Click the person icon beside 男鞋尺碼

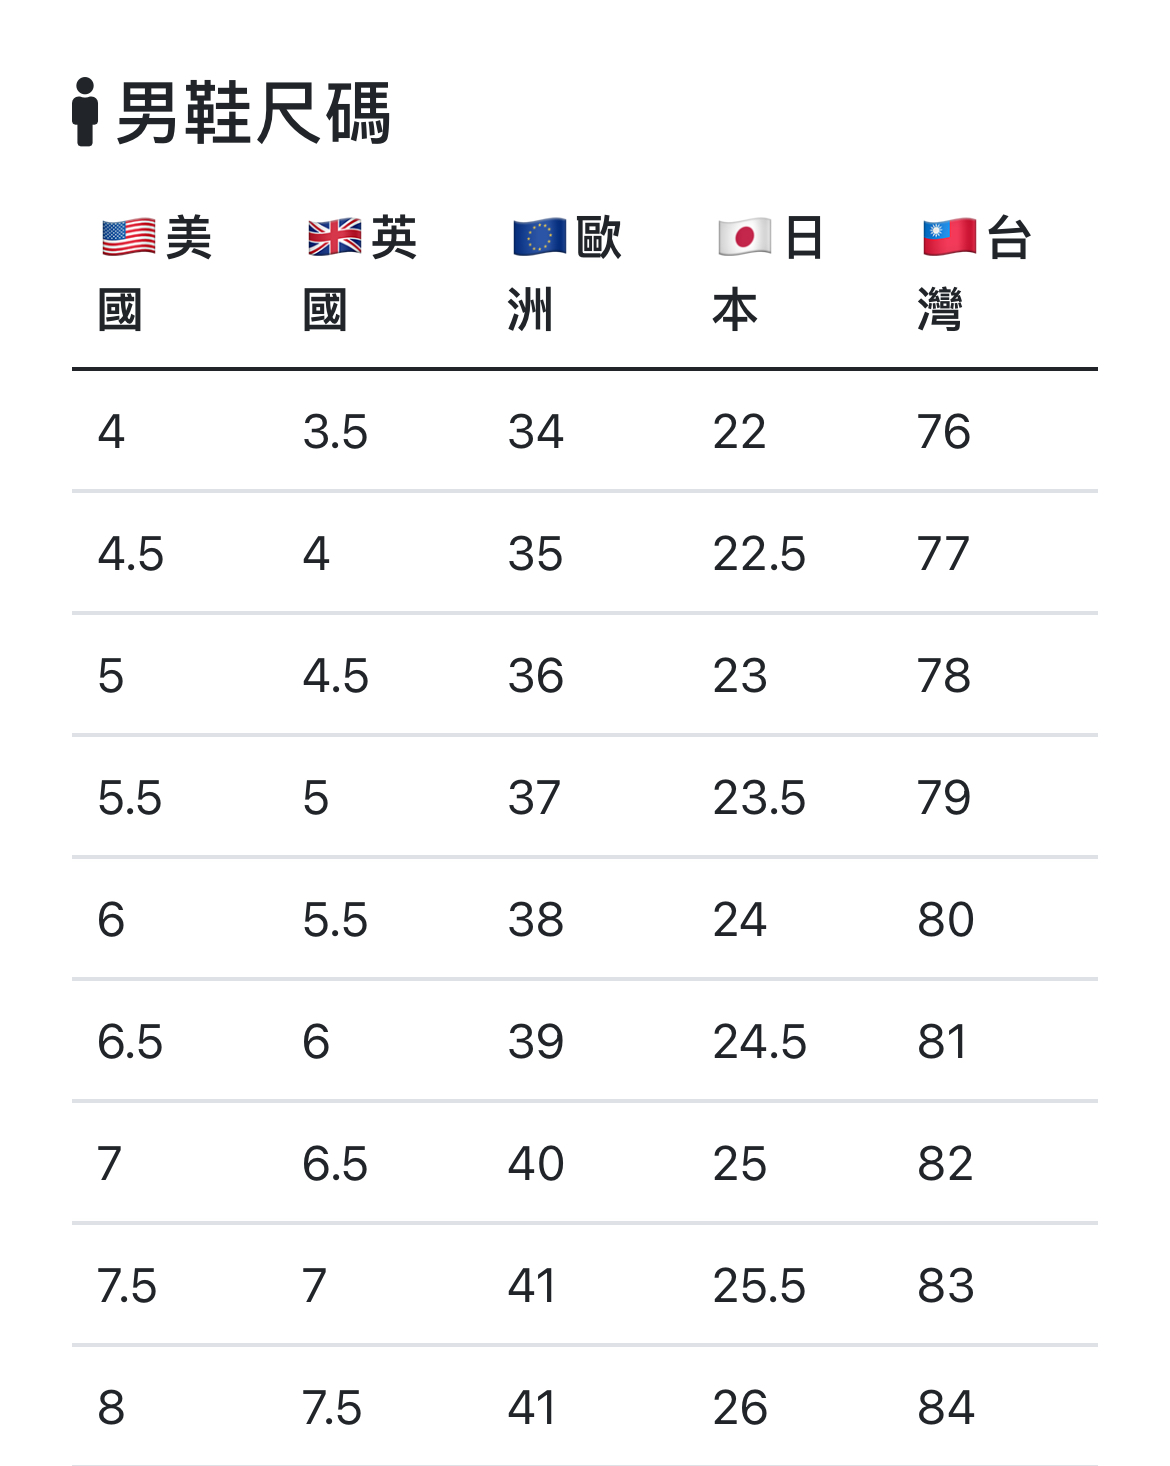85,112
